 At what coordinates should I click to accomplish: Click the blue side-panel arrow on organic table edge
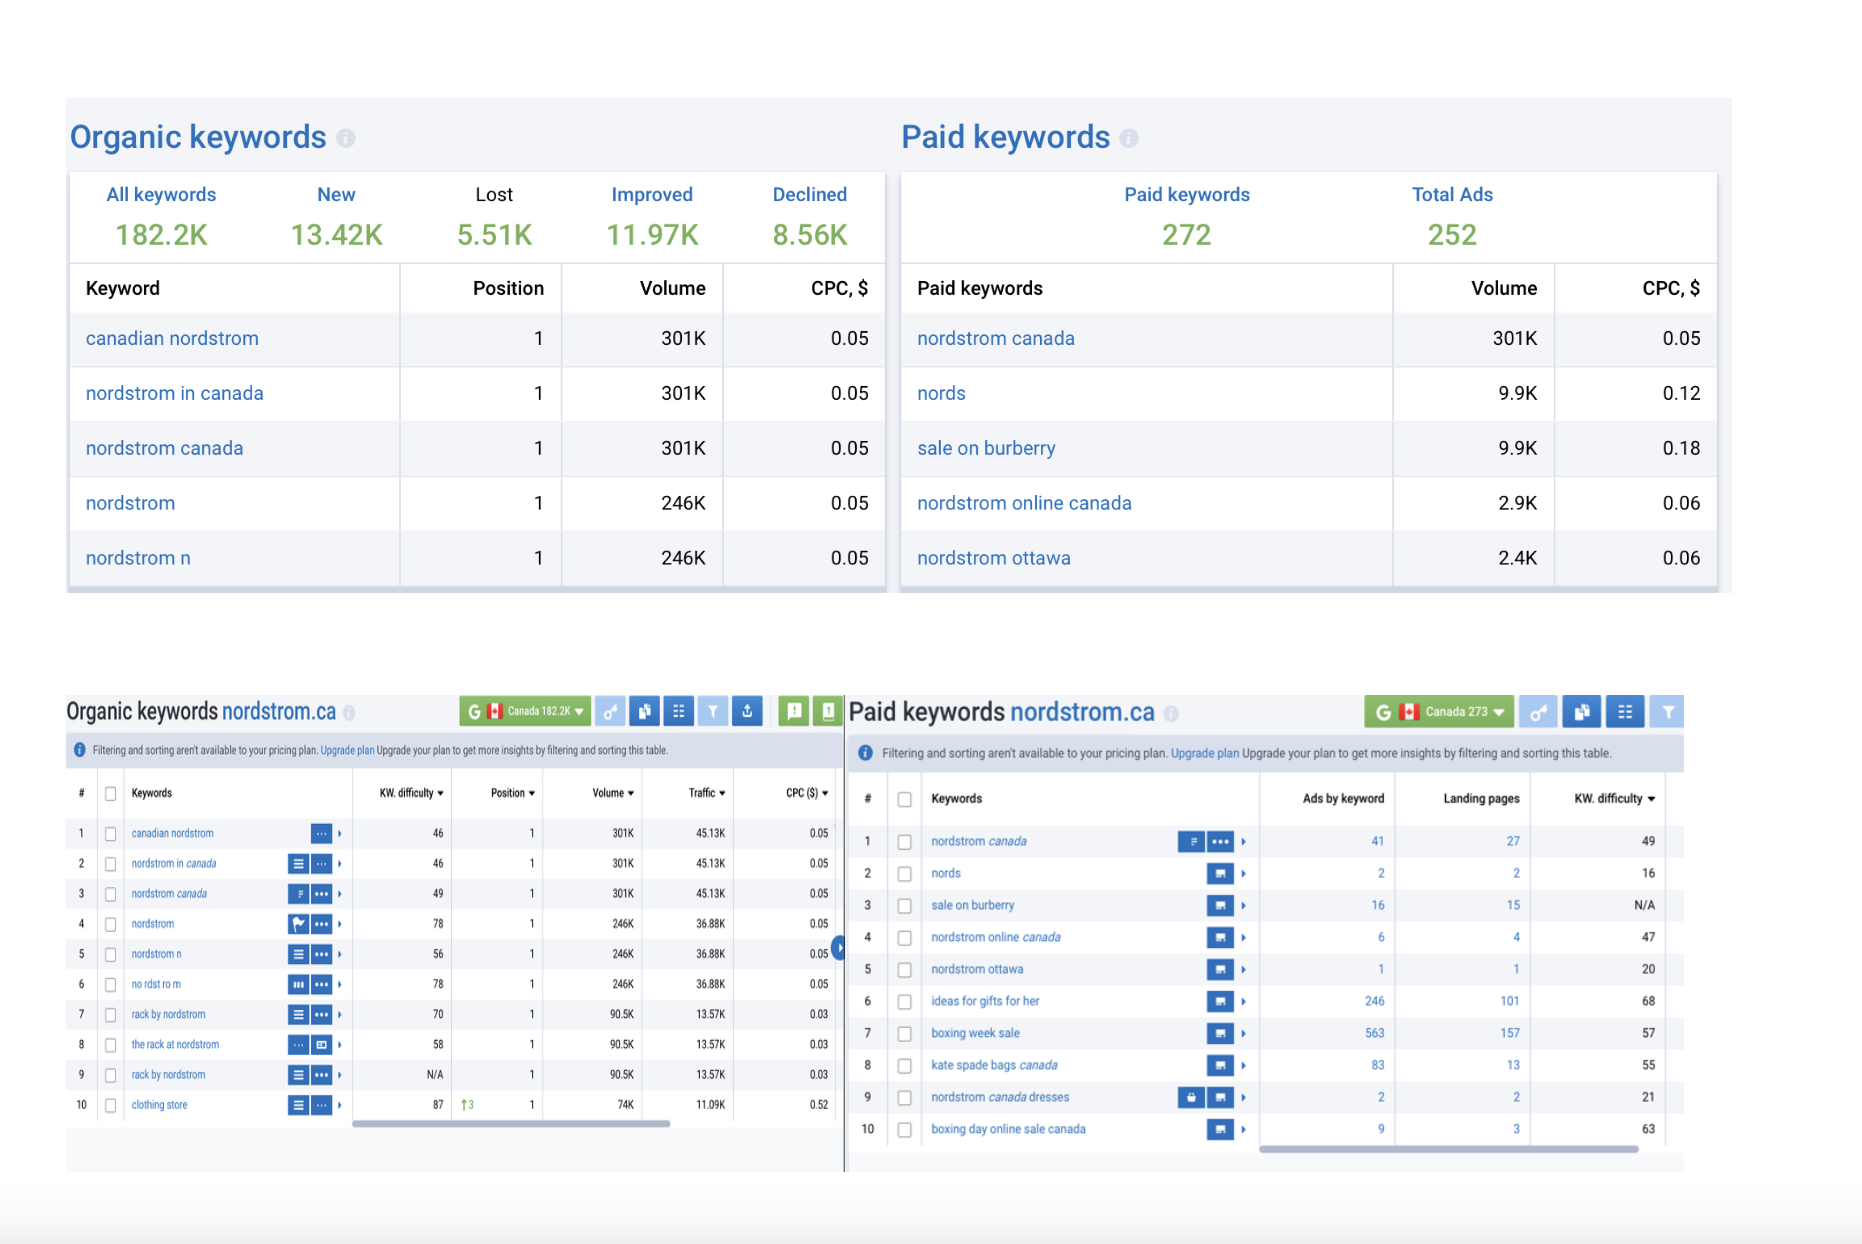[838, 947]
